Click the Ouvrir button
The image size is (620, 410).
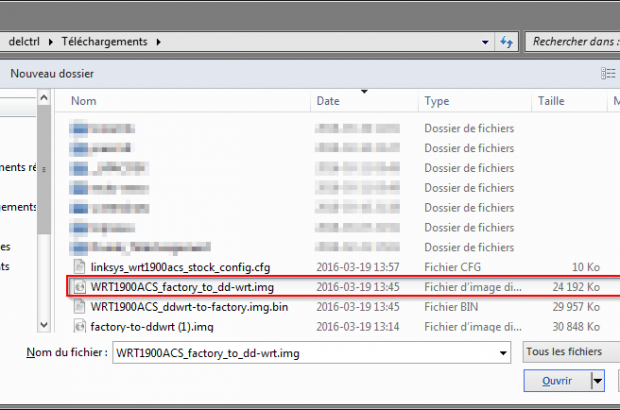(x=556, y=381)
